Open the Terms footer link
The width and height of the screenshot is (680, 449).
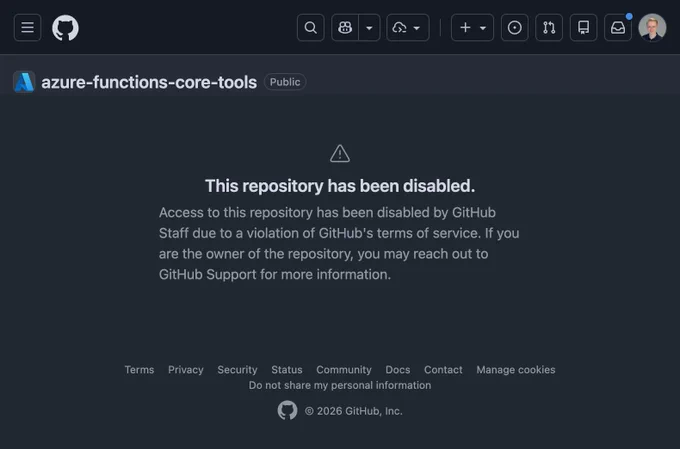[139, 370]
